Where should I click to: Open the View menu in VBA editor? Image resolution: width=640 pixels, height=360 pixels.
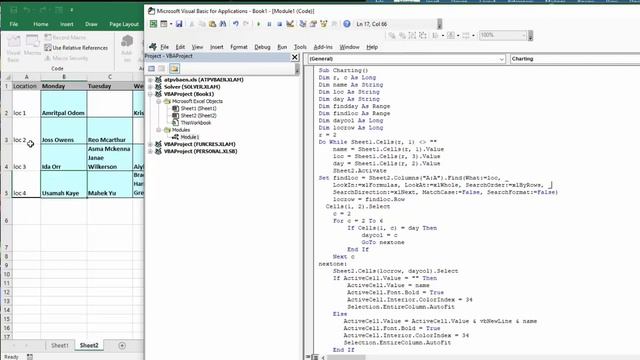(197, 47)
